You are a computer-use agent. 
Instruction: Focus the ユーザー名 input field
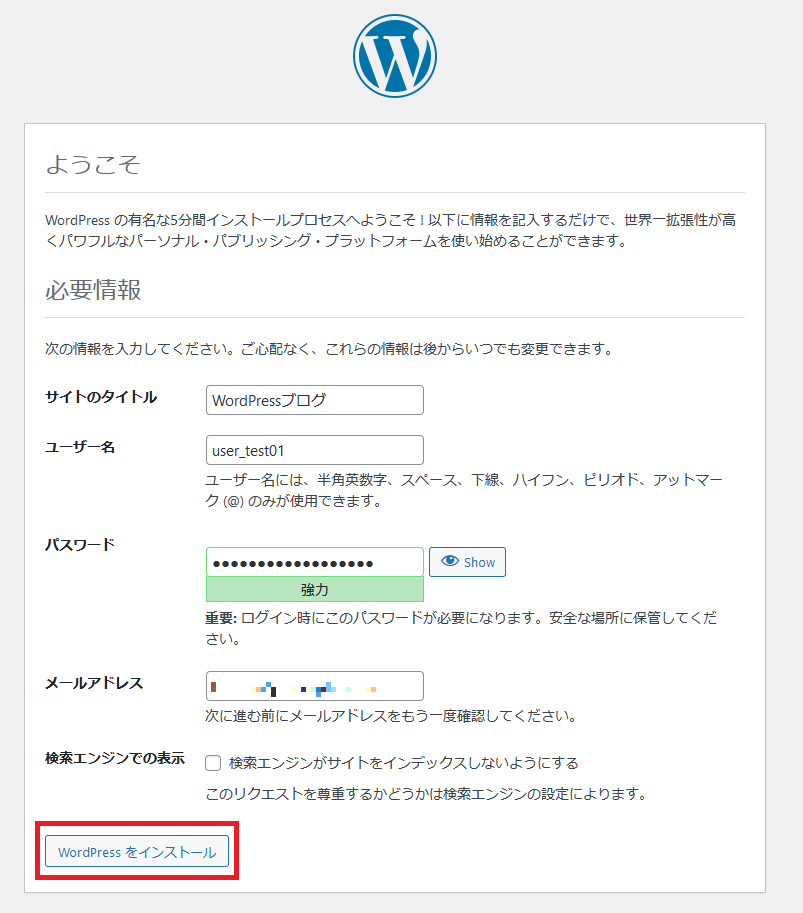[314, 450]
